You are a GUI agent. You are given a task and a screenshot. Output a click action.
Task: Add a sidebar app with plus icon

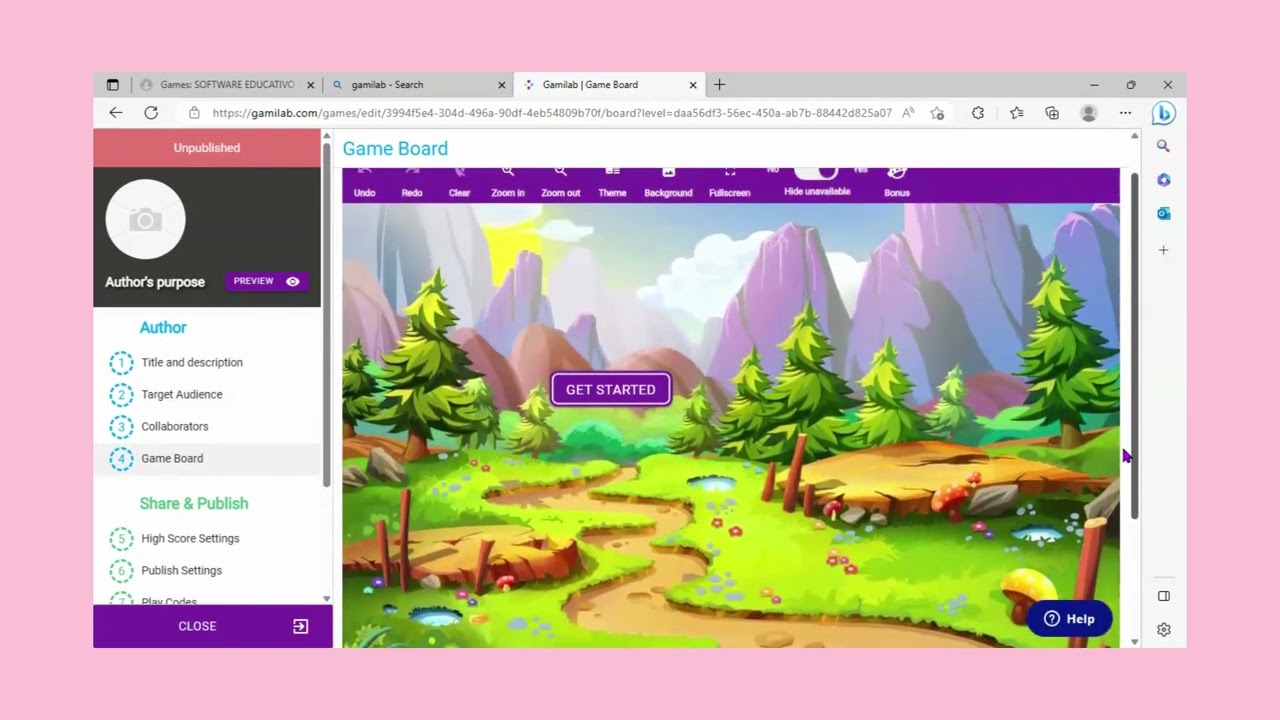tap(1163, 250)
